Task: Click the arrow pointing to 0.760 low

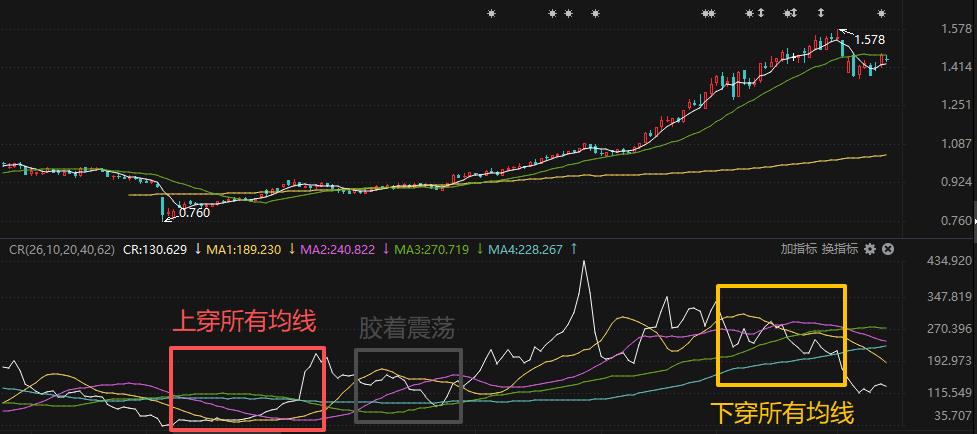Action: 171,212
